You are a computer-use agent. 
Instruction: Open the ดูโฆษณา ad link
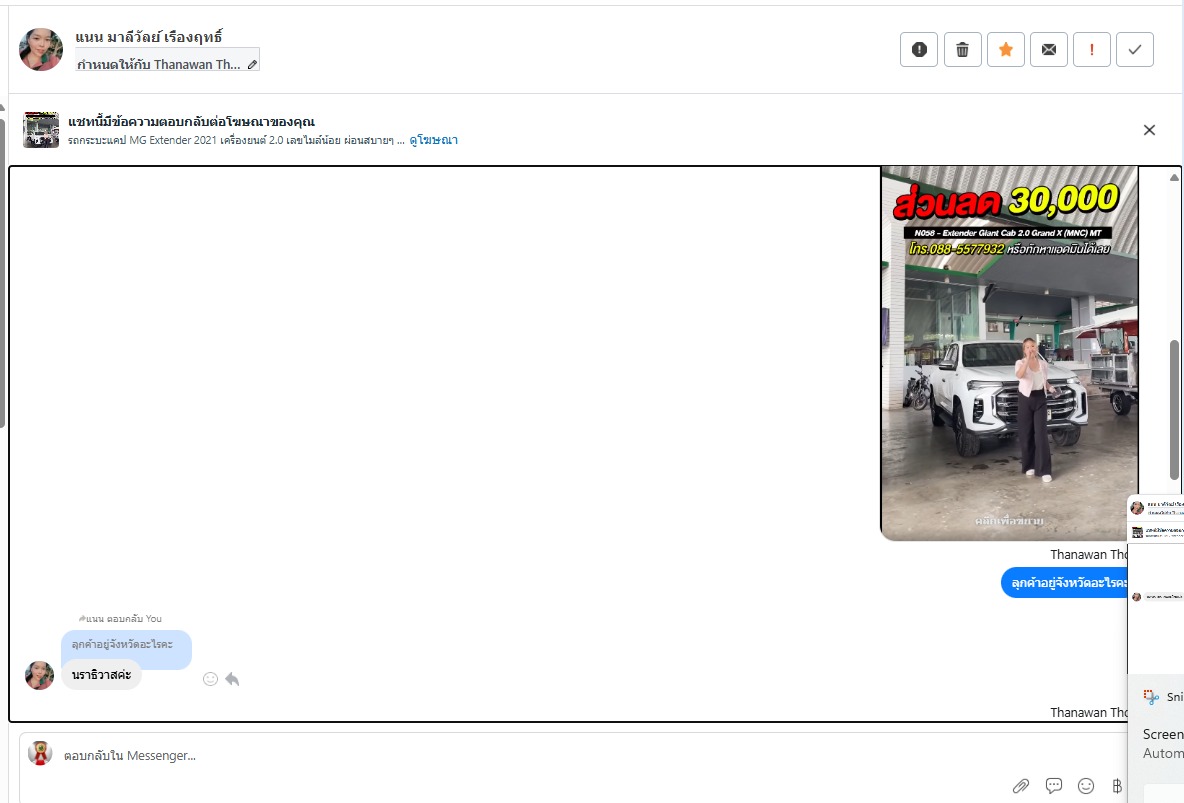[x=433, y=140]
